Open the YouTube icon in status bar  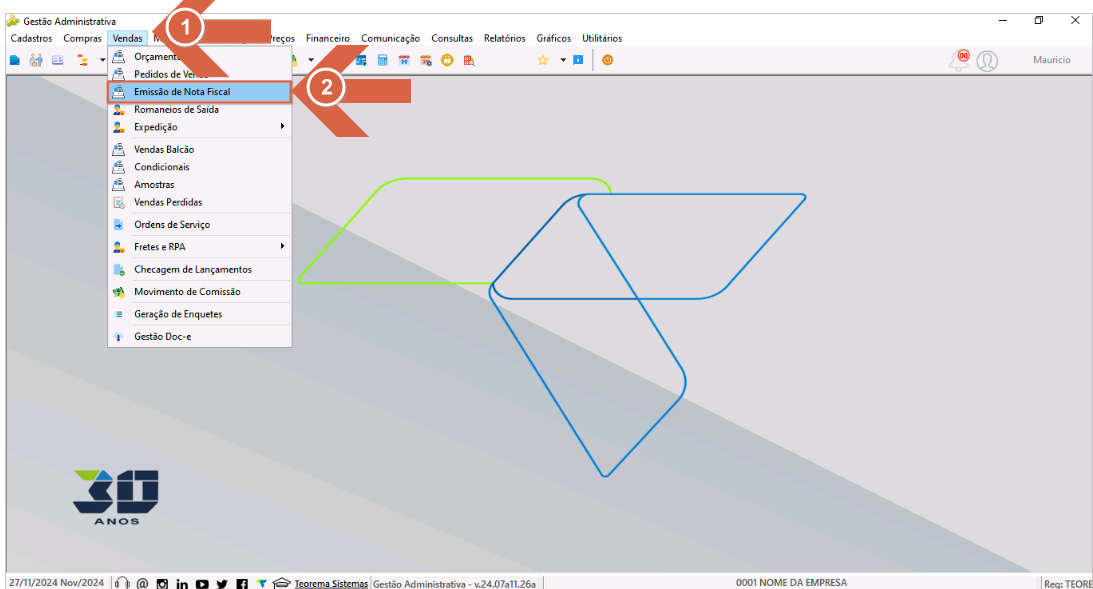[202, 583]
